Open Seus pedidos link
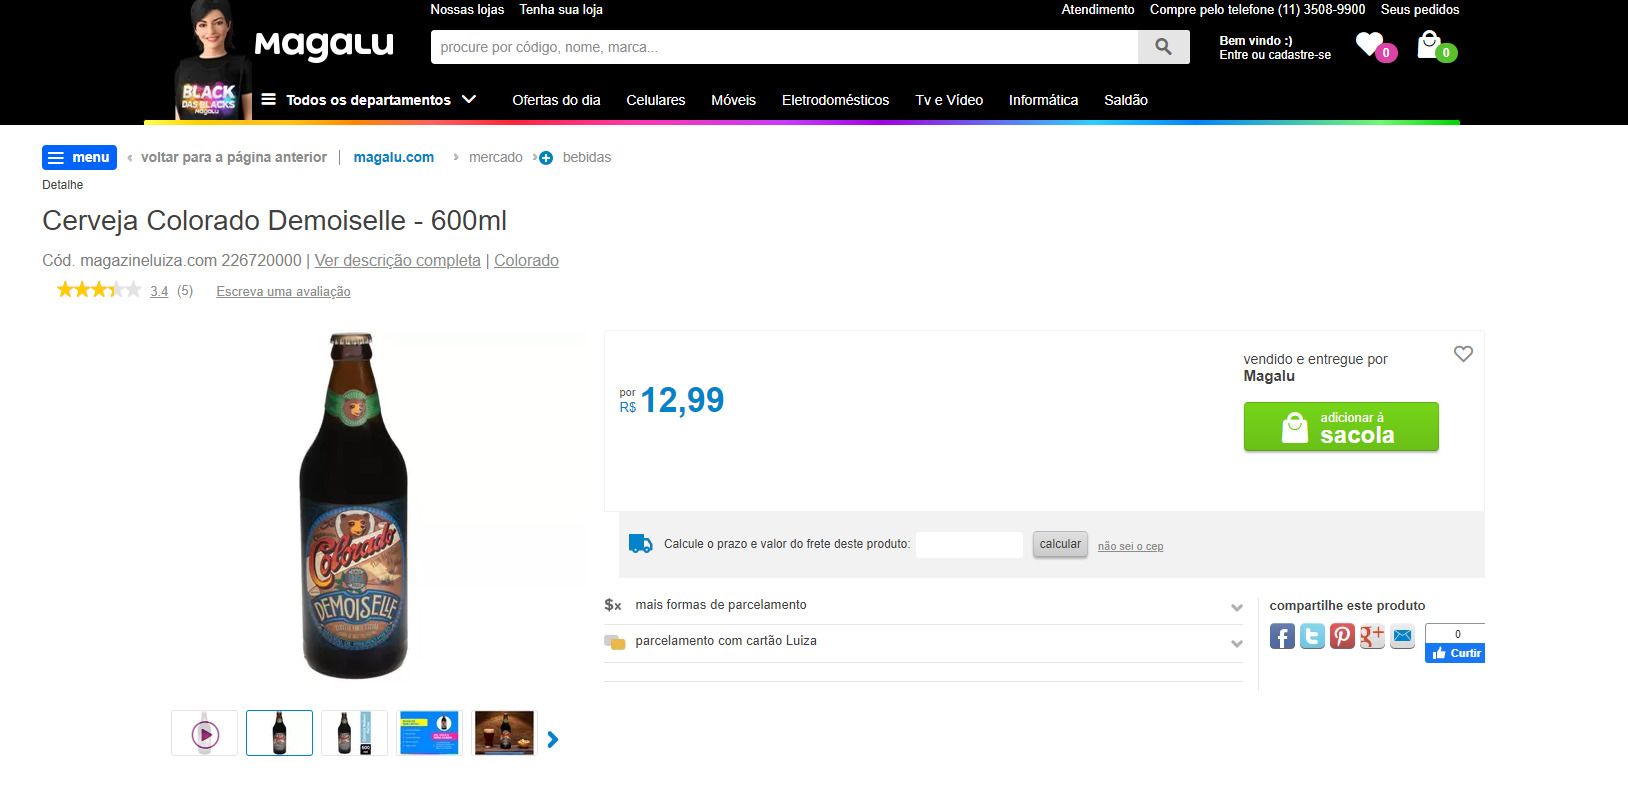The image size is (1628, 803). click(x=1420, y=10)
